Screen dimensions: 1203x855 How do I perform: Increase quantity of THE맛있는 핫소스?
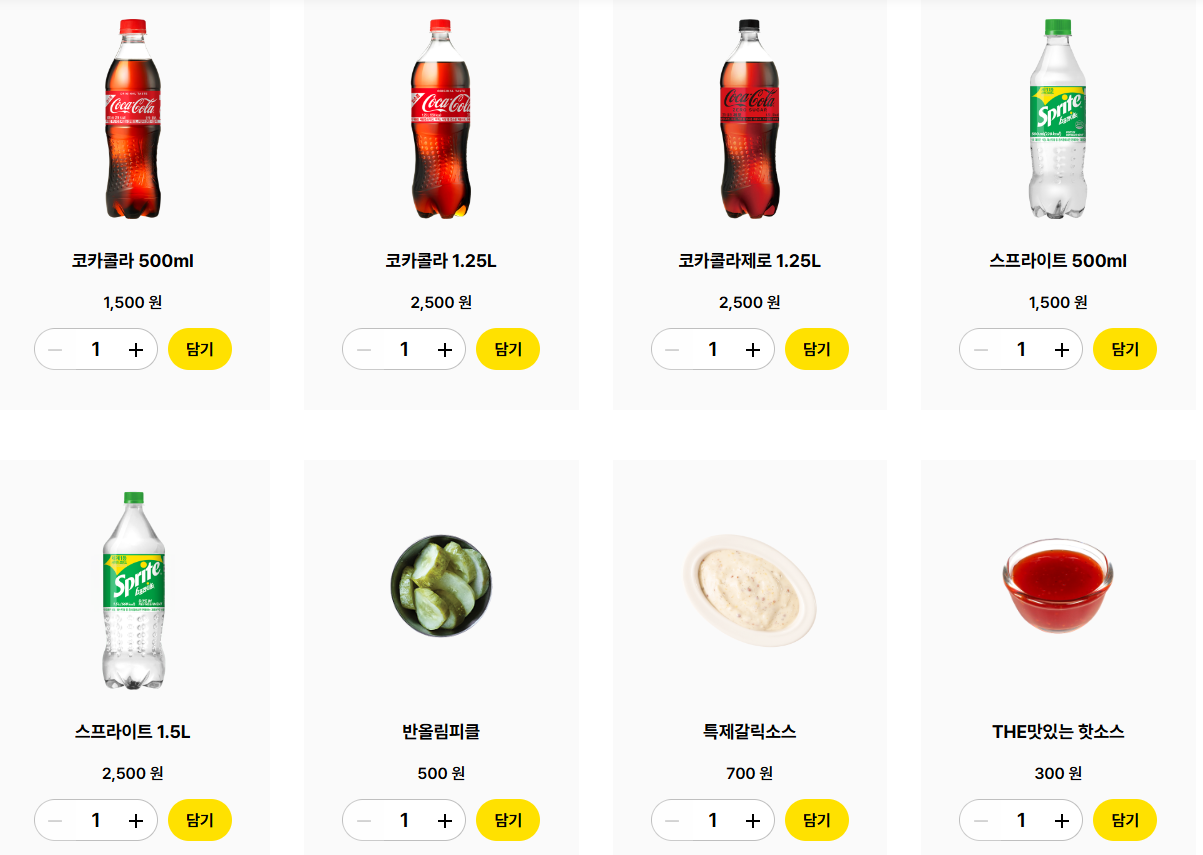click(x=1062, y=821)
